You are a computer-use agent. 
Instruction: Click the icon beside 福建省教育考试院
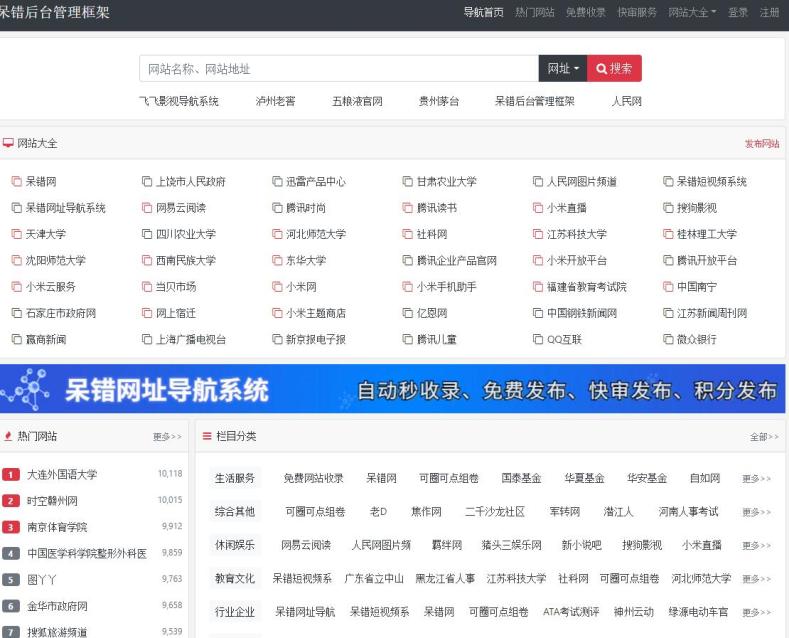tap(538, 287)
